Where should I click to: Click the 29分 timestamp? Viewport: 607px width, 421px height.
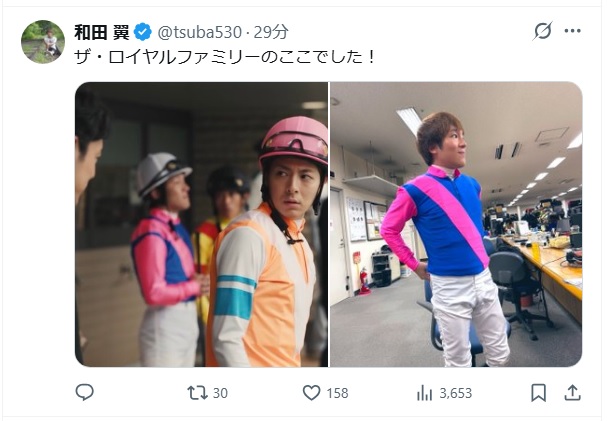271,32
